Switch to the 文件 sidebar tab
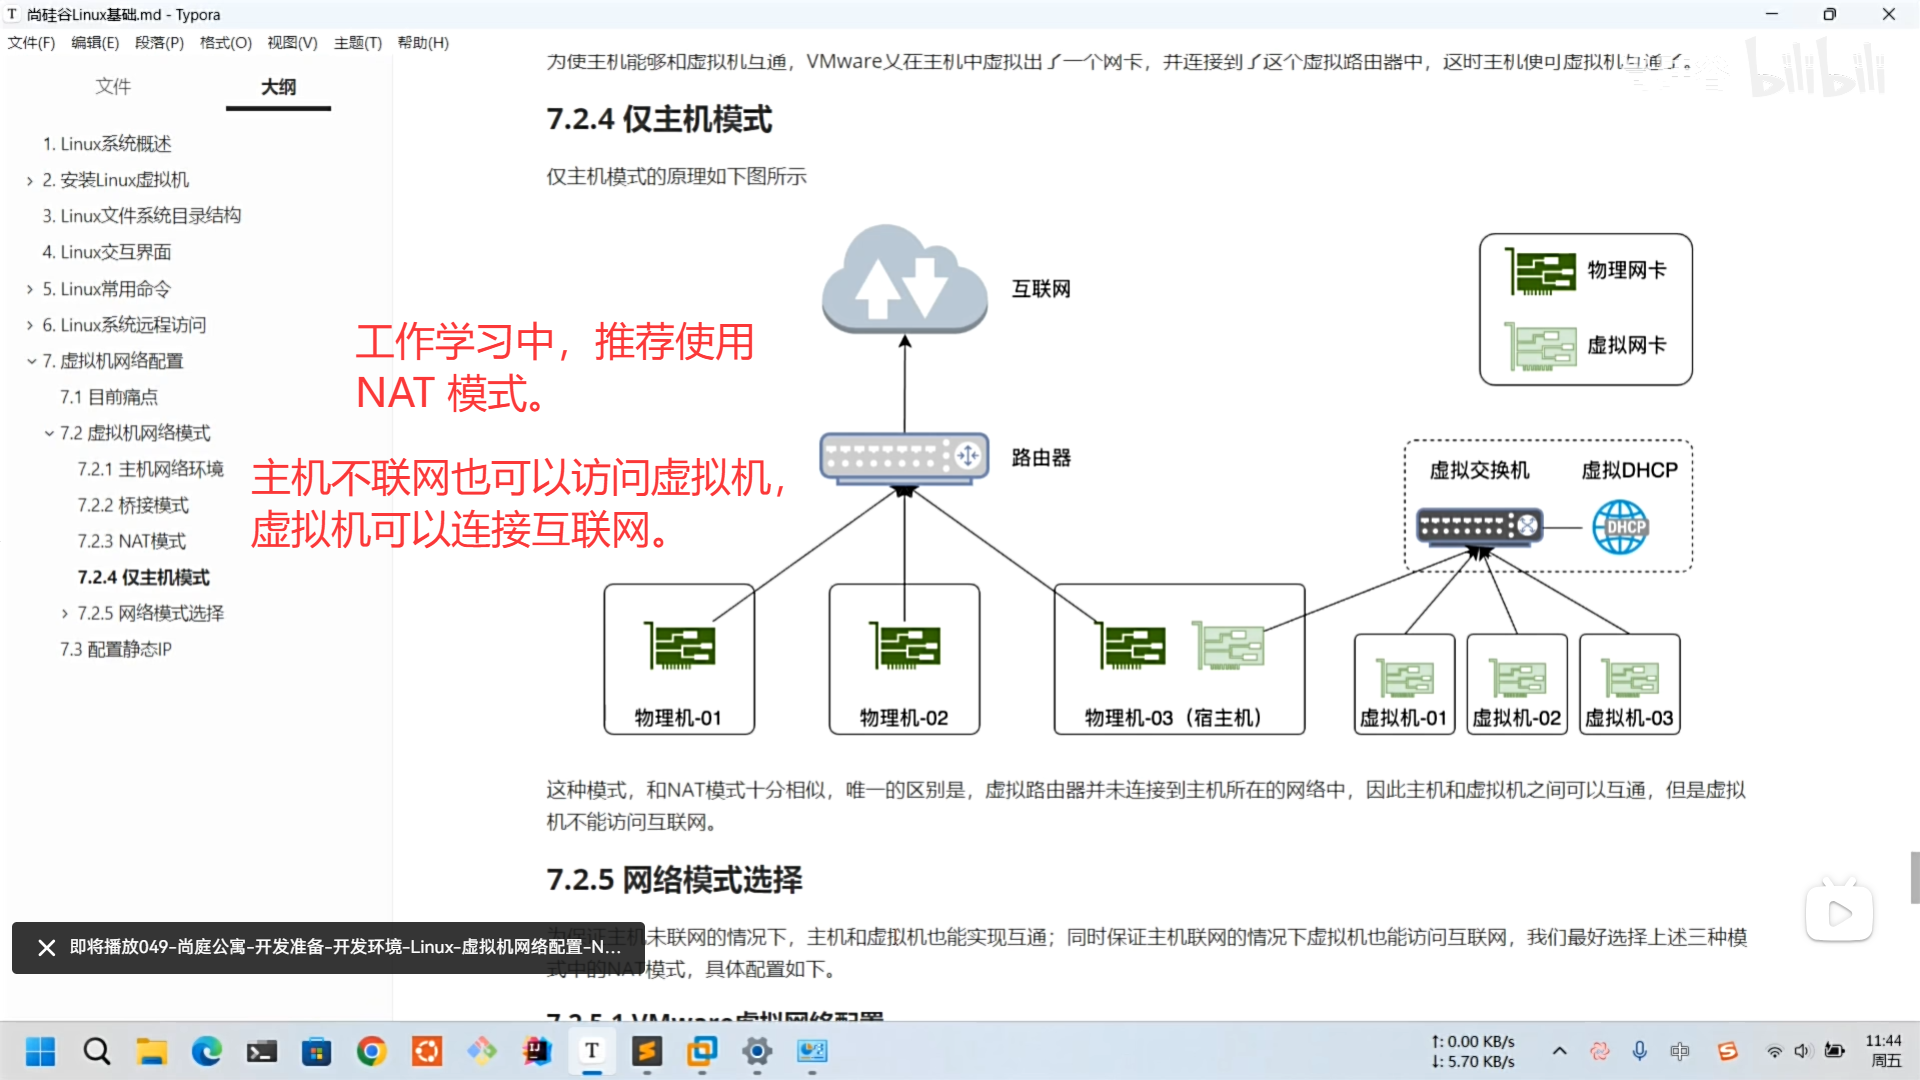The height and width of the screenshot is (1080, 1920). pyautogui.click(x=113, y=87)
